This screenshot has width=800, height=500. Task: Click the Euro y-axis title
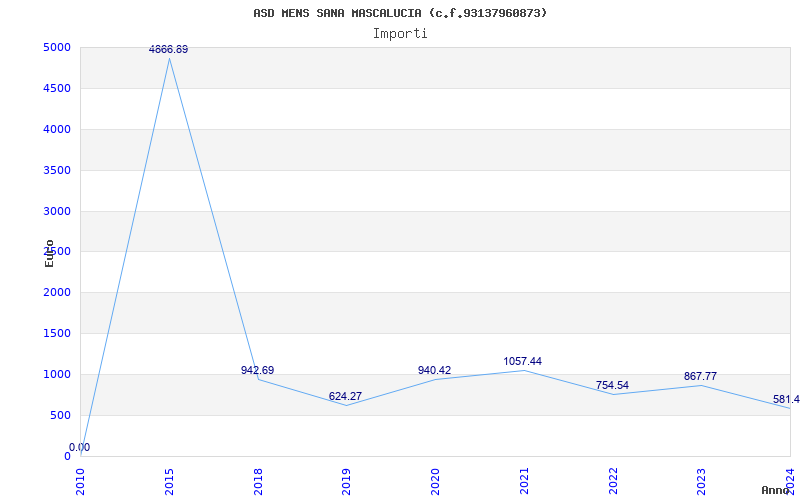tap(49, 253)
